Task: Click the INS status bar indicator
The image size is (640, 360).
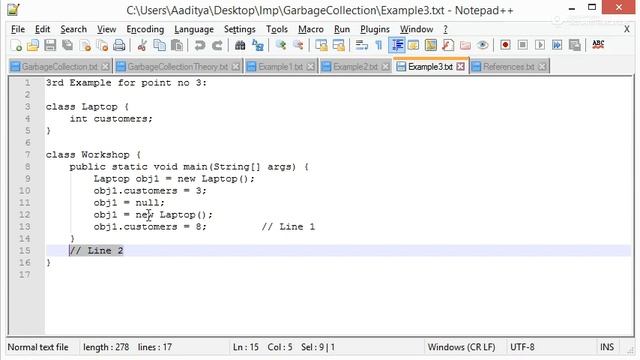Action: point(607,347)
